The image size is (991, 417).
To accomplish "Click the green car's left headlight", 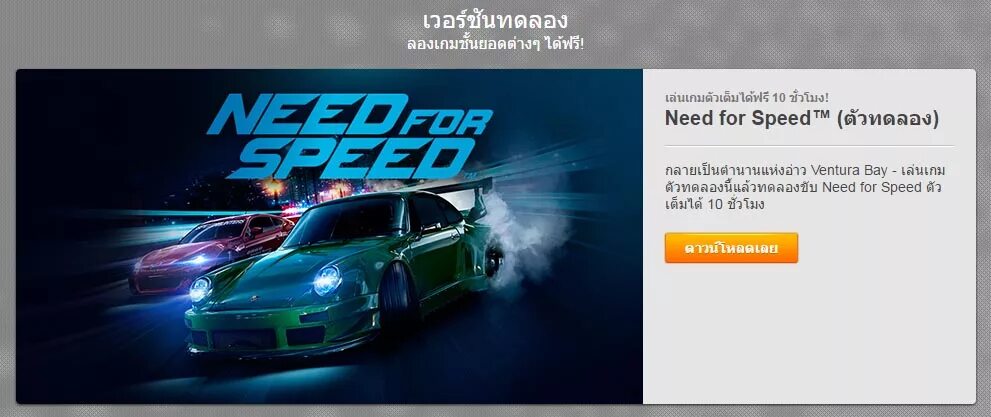I will [200, 288].
